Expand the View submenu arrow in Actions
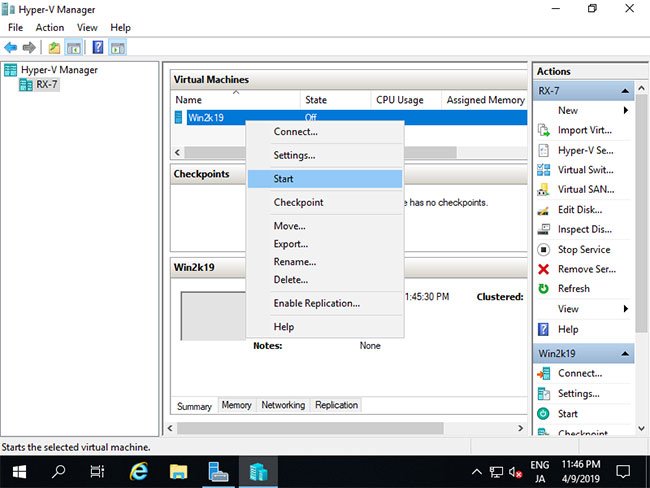This screenshot has width=650, height=488. [x=626, y=309]
